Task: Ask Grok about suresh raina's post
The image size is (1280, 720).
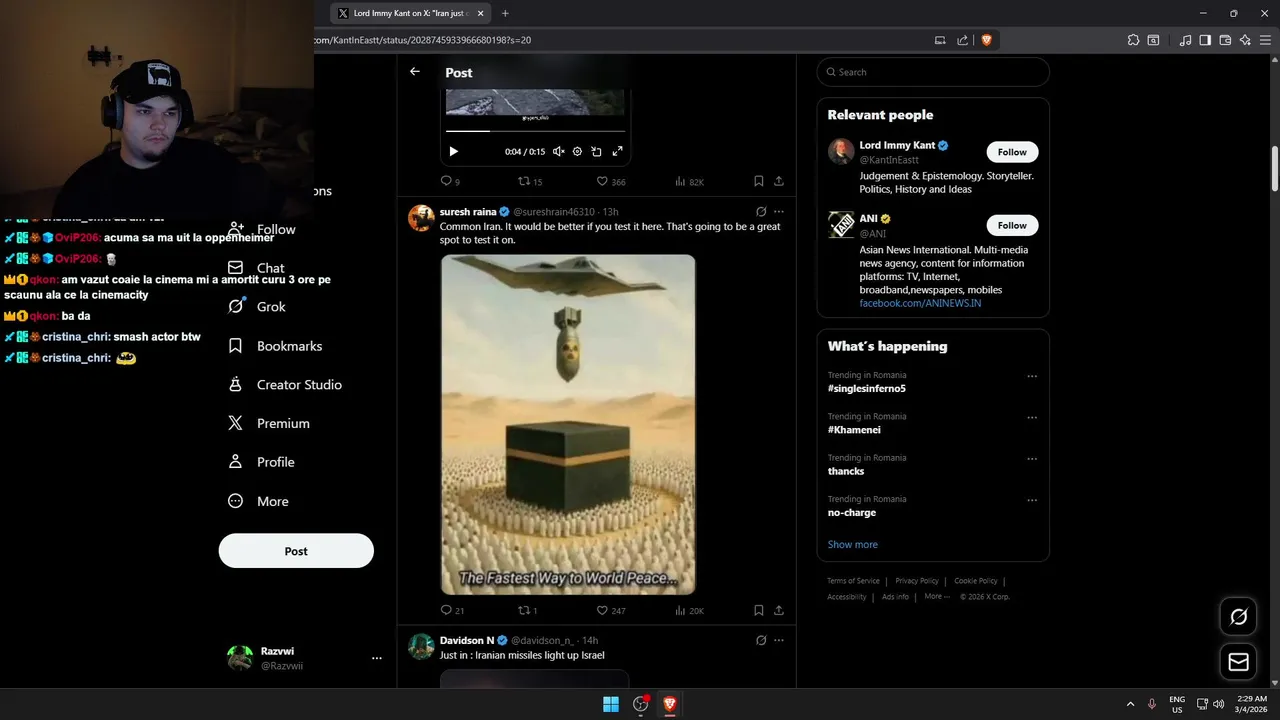Action: point(761,212)
